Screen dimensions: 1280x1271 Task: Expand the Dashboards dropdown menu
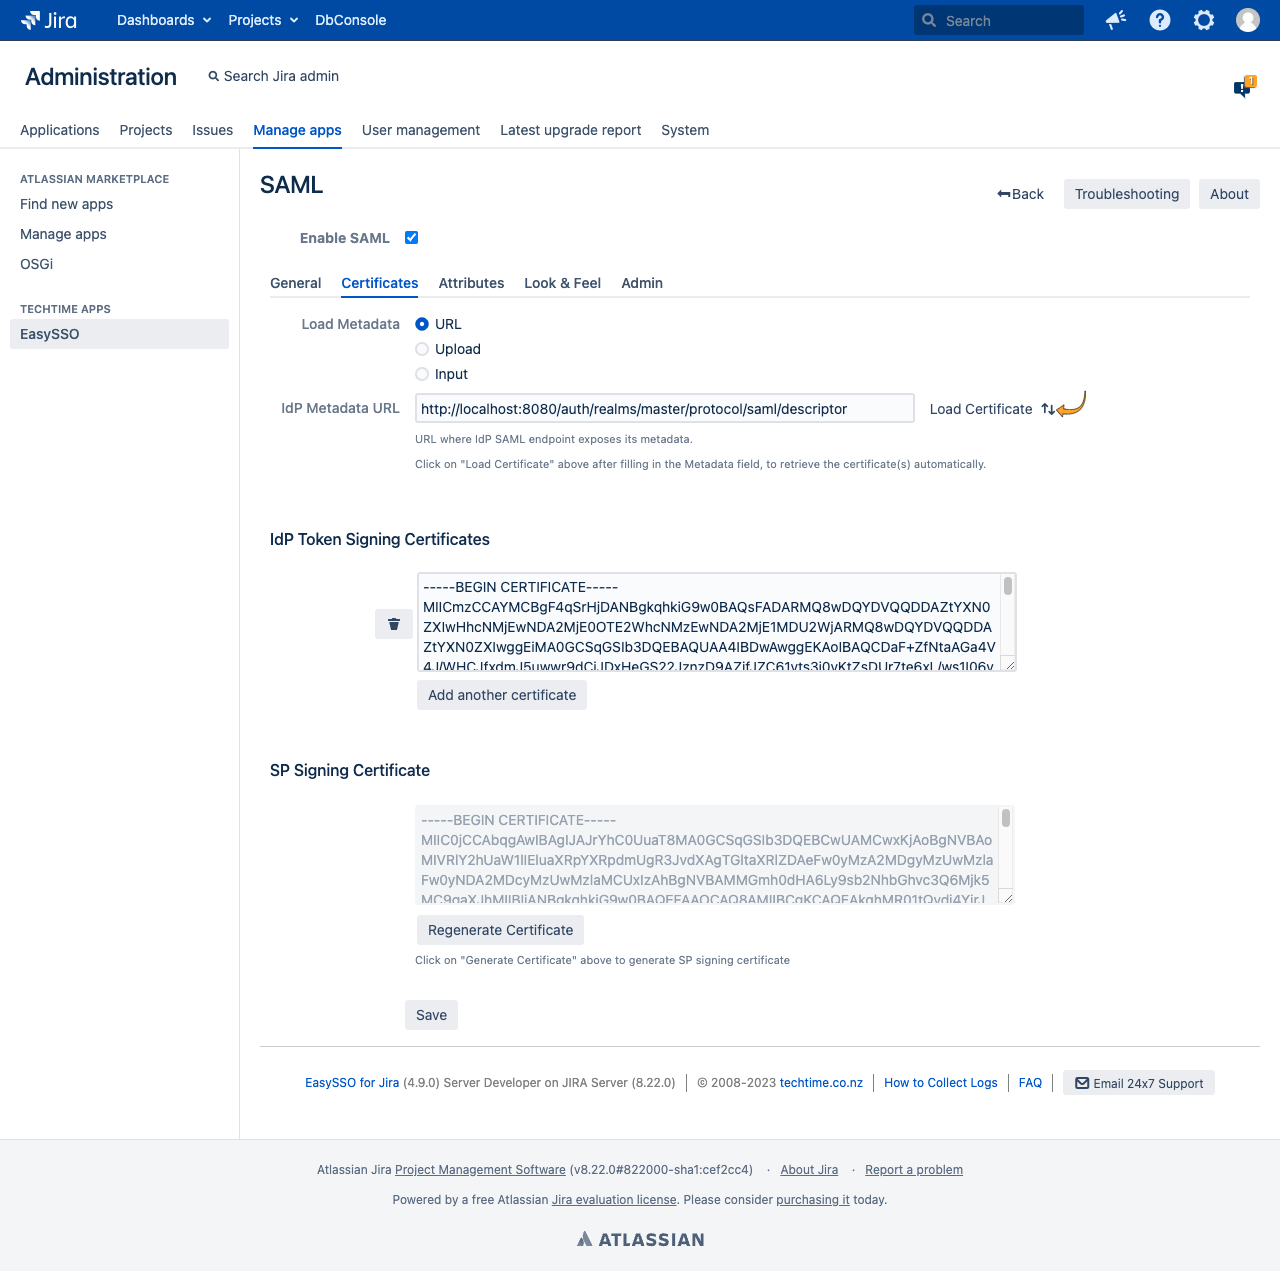pyautogui.click(x=164, y=20)
